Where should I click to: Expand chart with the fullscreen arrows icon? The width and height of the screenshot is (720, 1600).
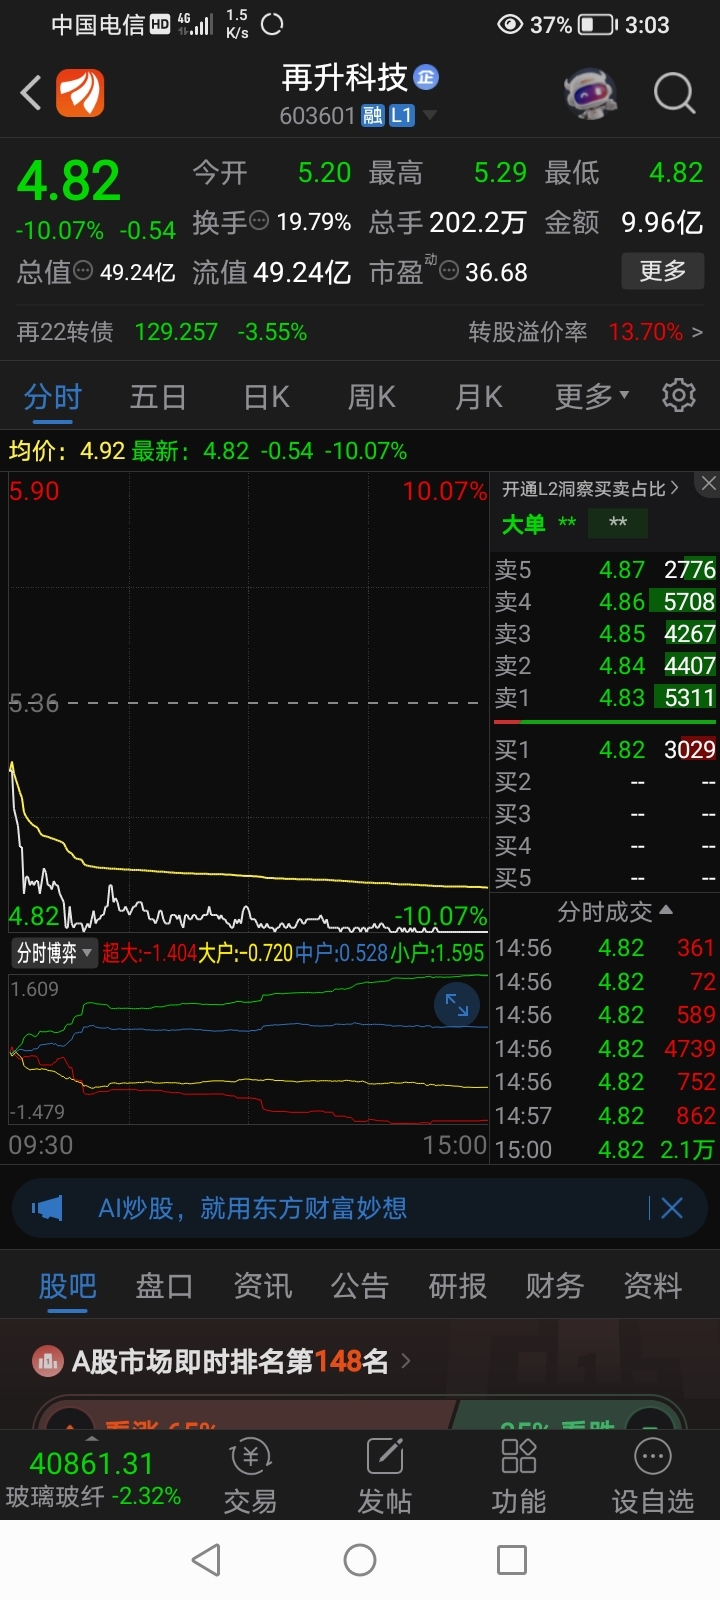pyautogui.click(x=457, y=1005)
